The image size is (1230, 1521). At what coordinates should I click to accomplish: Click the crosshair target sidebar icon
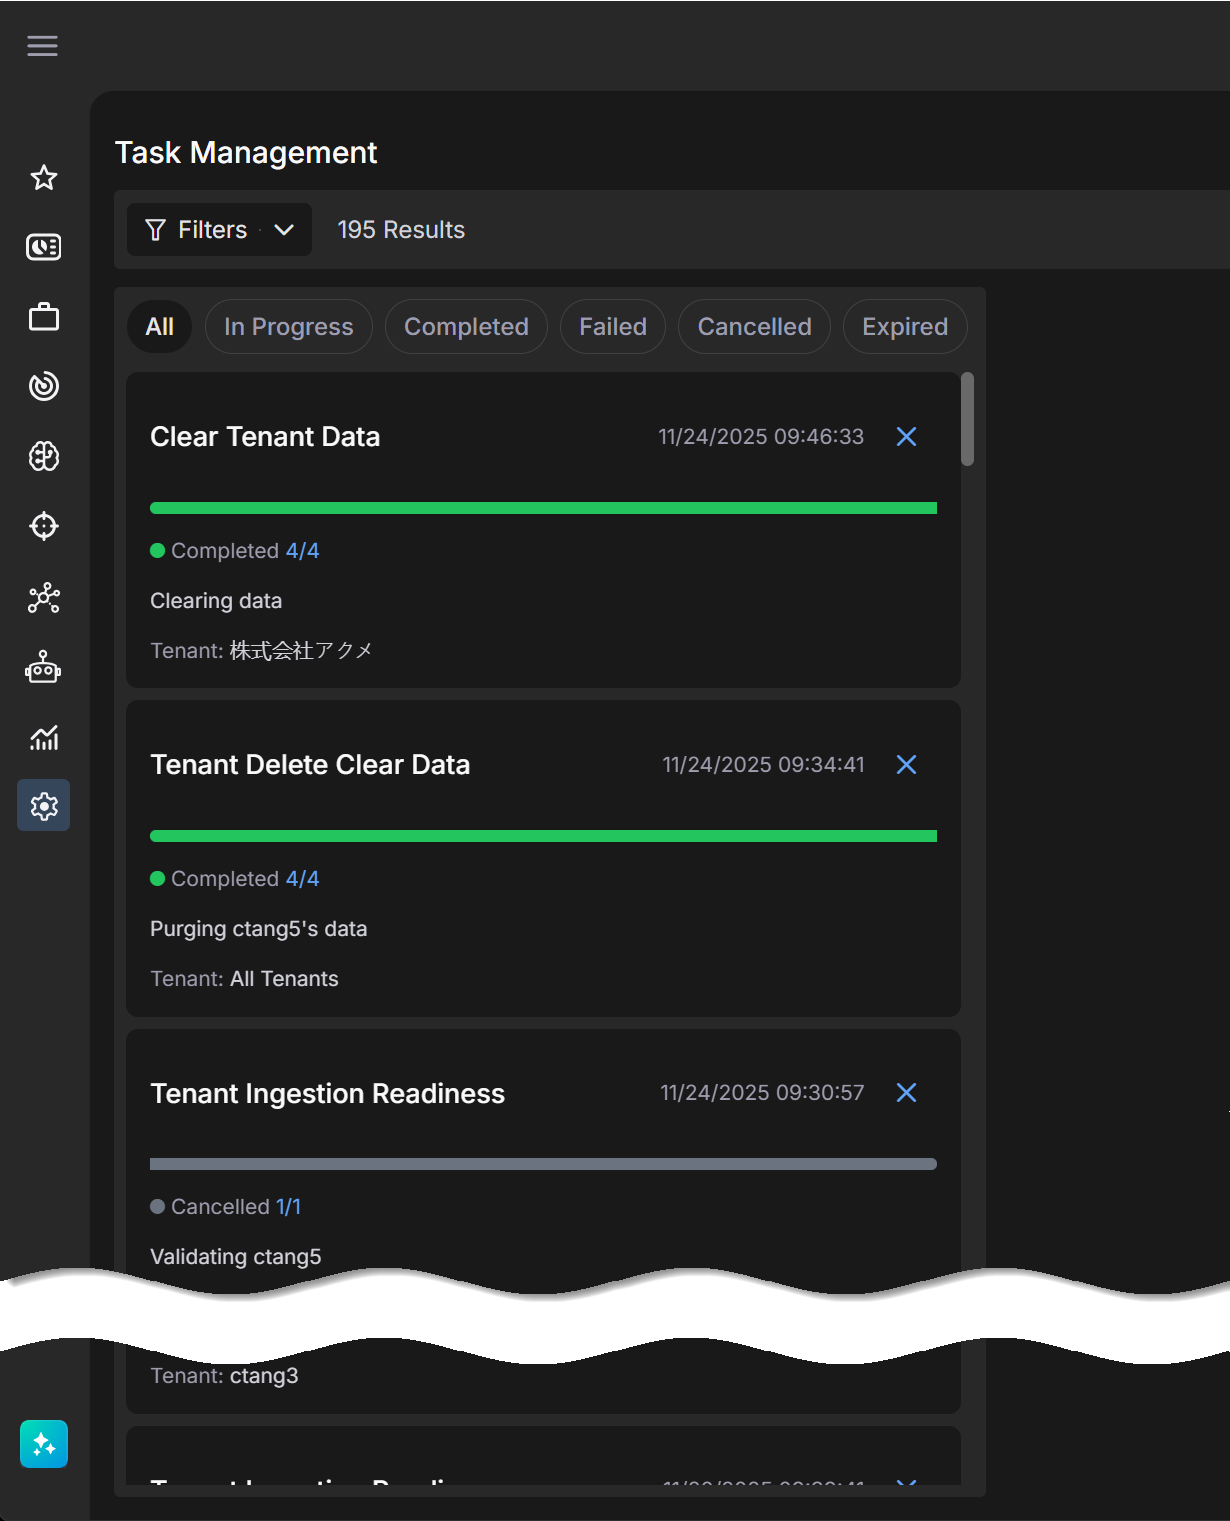click(x=44, y=526)
